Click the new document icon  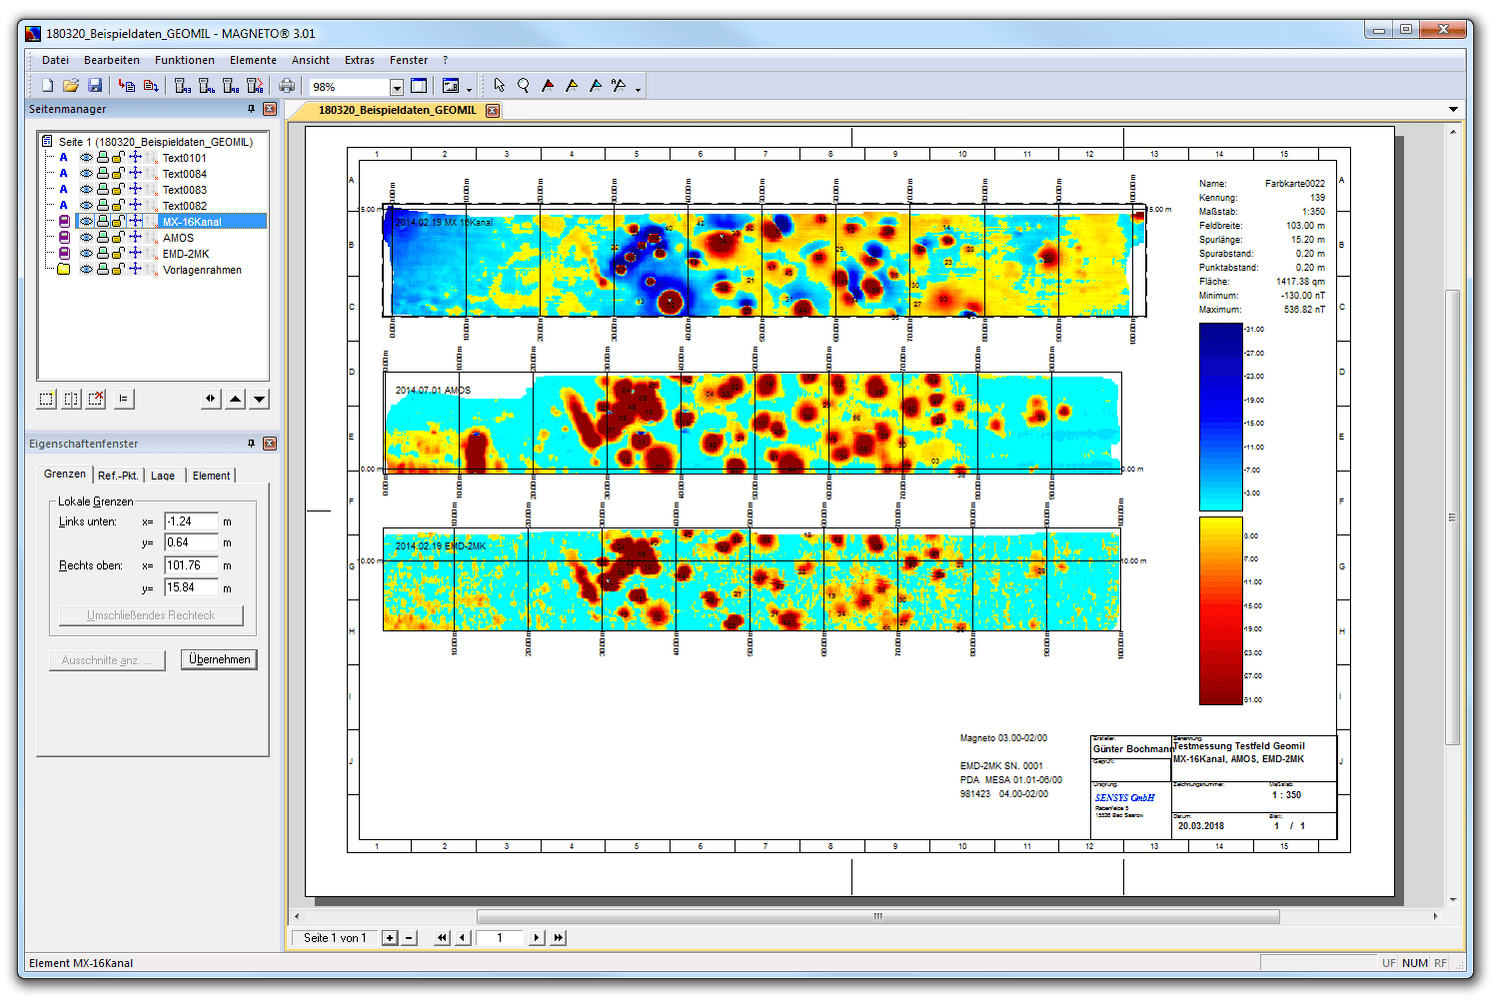tap(46, 86)
